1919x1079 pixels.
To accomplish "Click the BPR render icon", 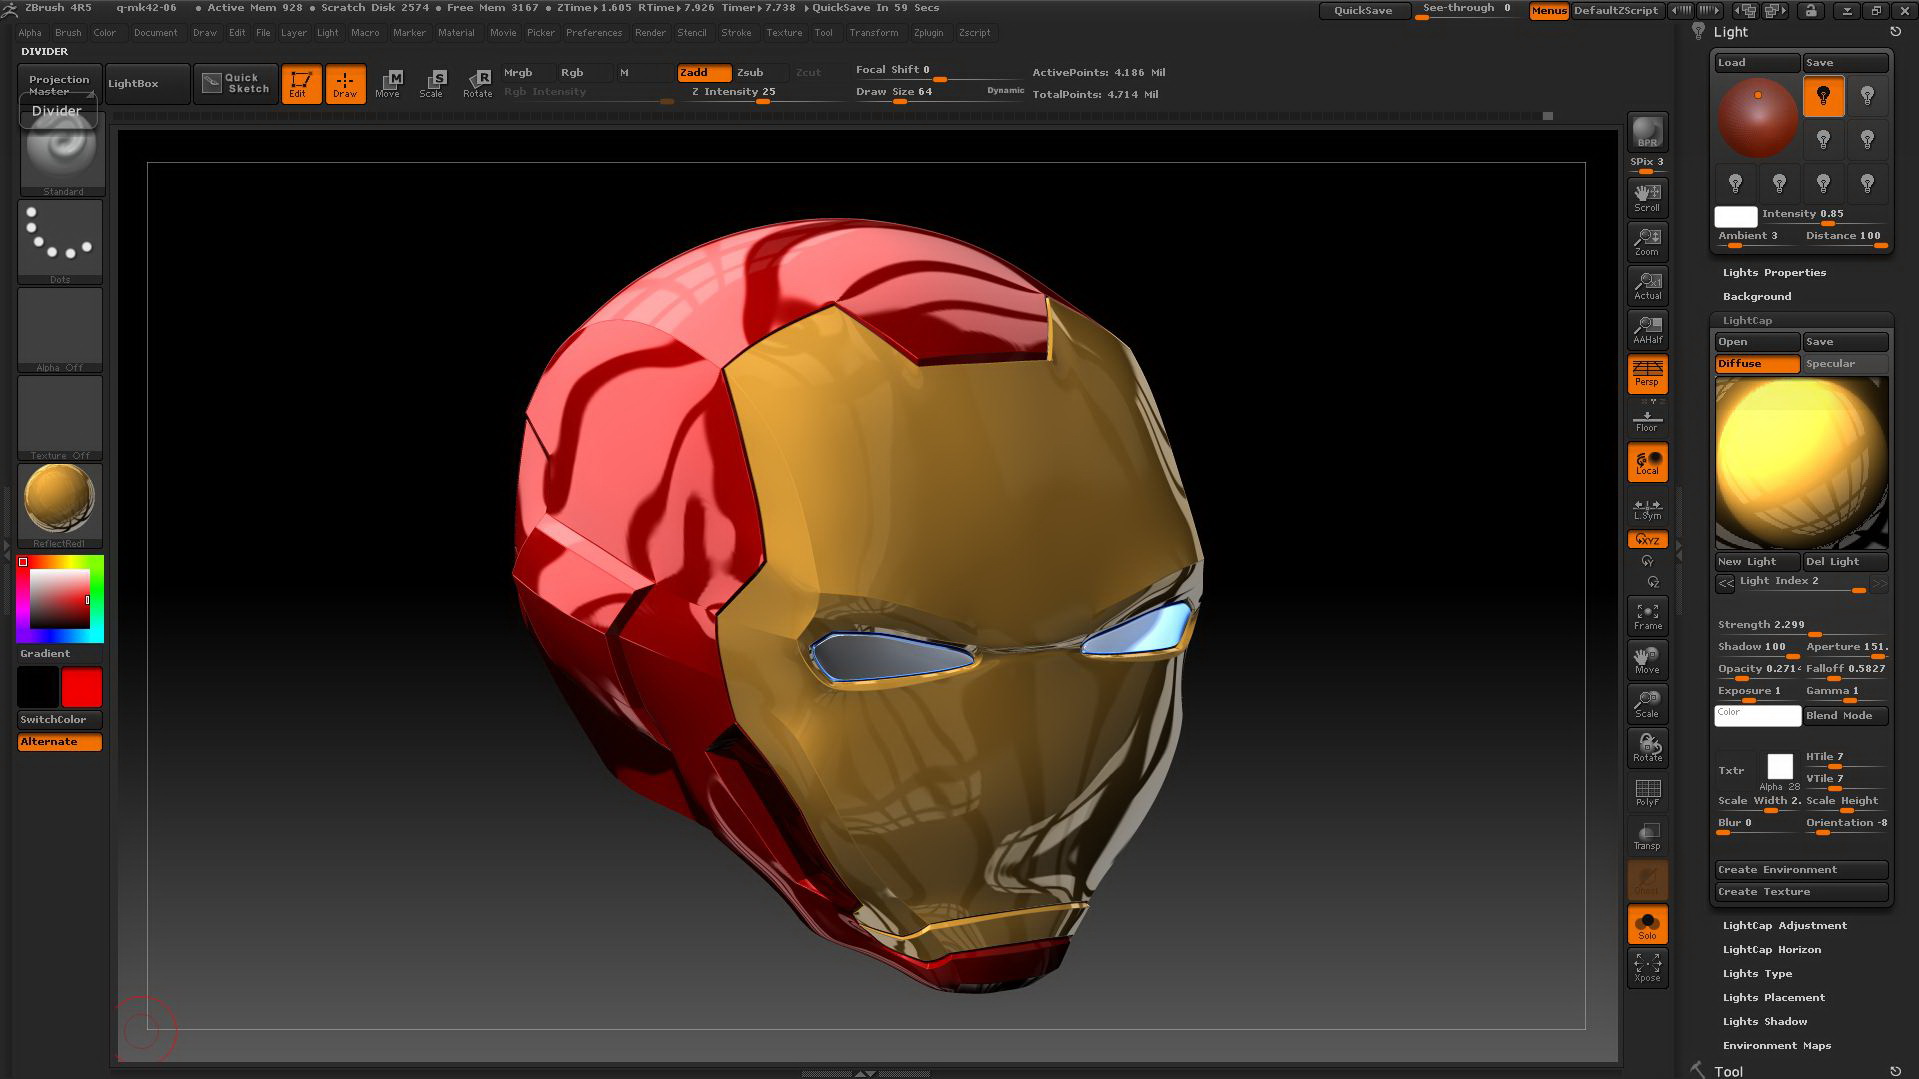I will [x=1647, y=132].
